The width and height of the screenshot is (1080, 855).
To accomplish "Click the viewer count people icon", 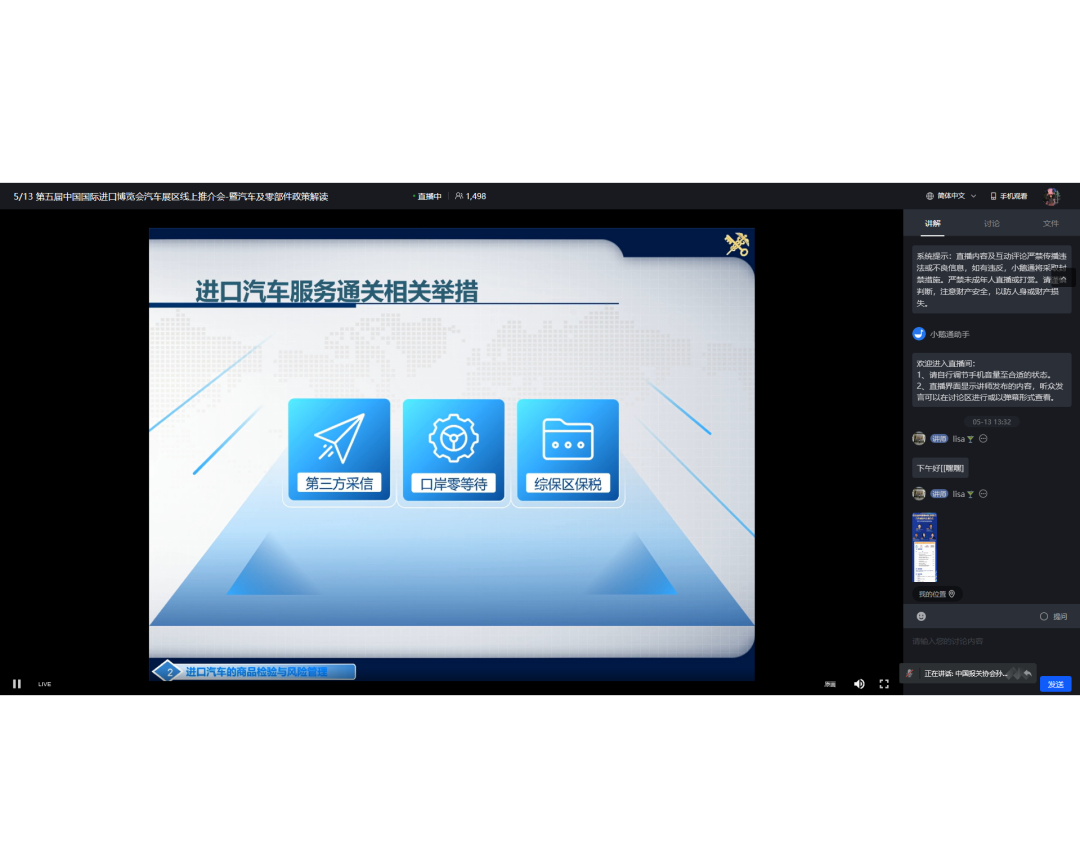I will point(459,196).
